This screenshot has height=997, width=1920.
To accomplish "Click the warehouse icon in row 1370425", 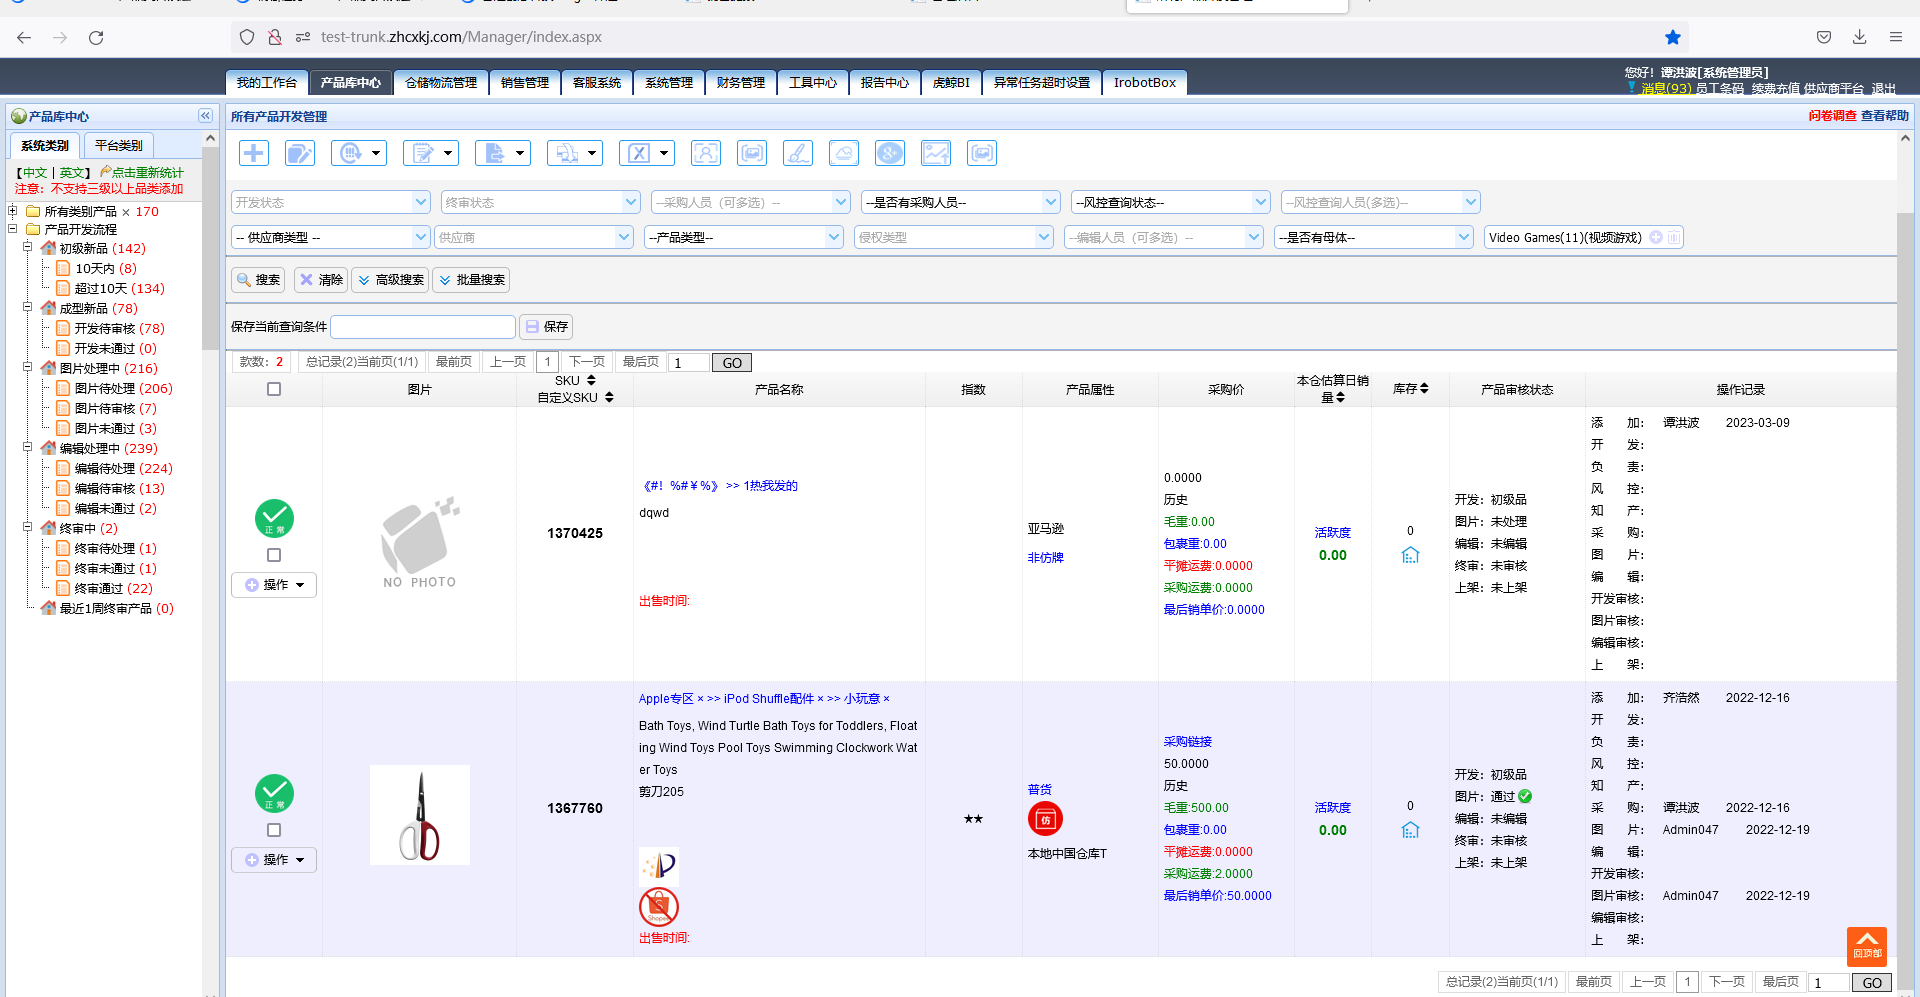I will tap(1410, 555).
